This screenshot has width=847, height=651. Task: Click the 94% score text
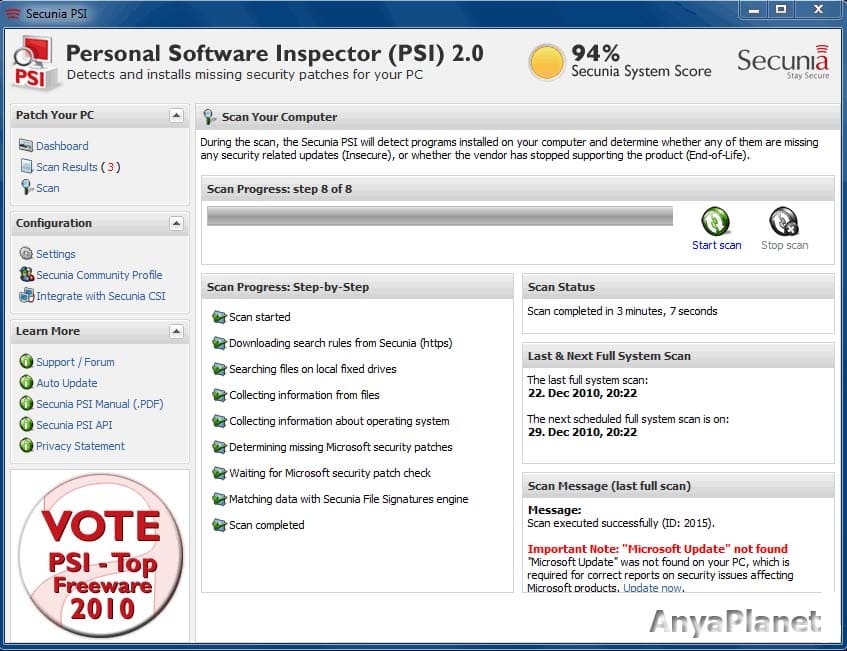pos(596,53)
